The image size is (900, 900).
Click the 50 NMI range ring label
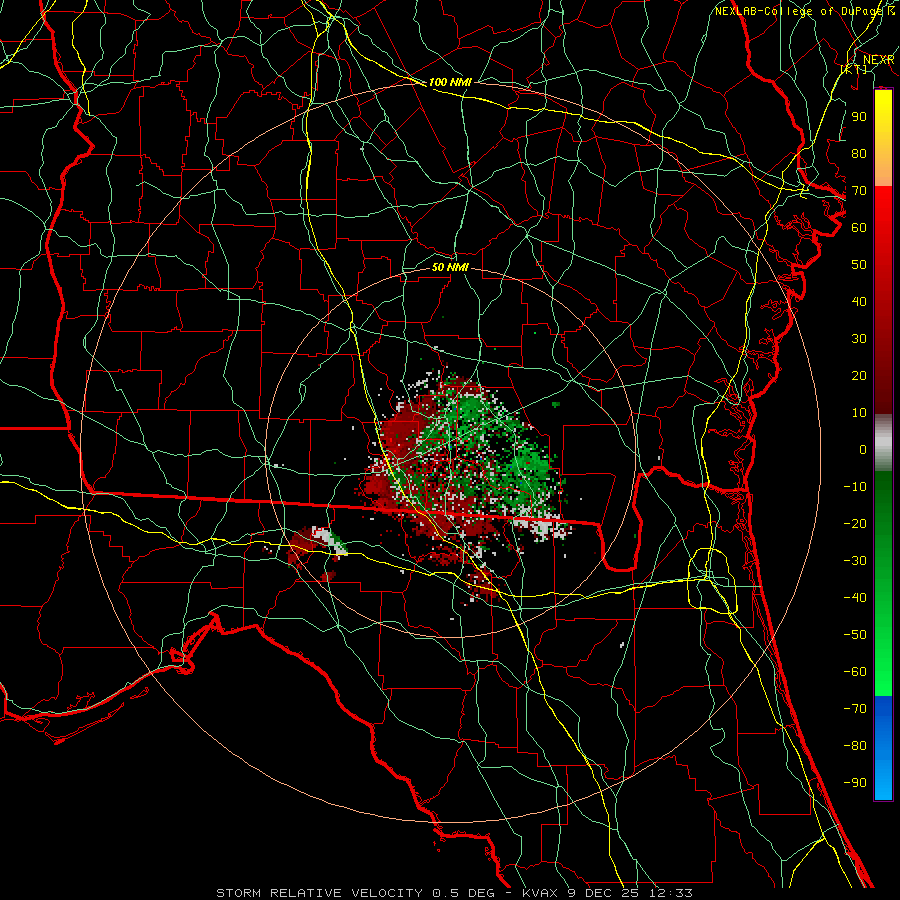point(450,267)
